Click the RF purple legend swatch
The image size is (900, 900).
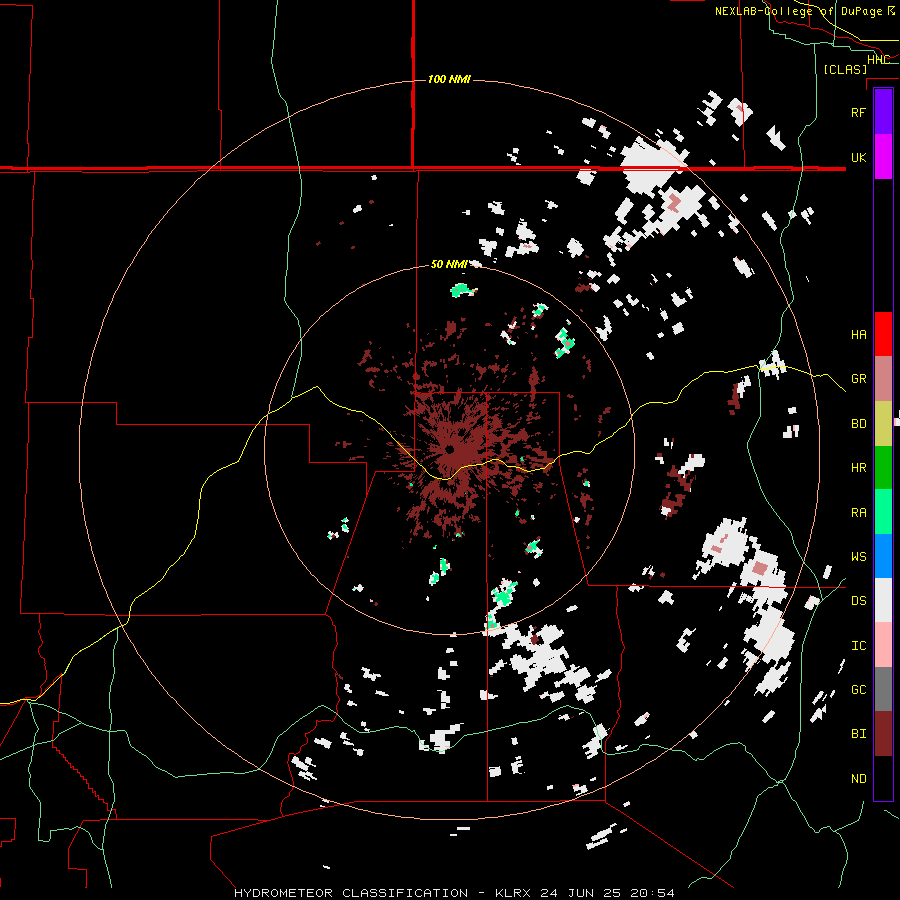click(x=883, y=112)
